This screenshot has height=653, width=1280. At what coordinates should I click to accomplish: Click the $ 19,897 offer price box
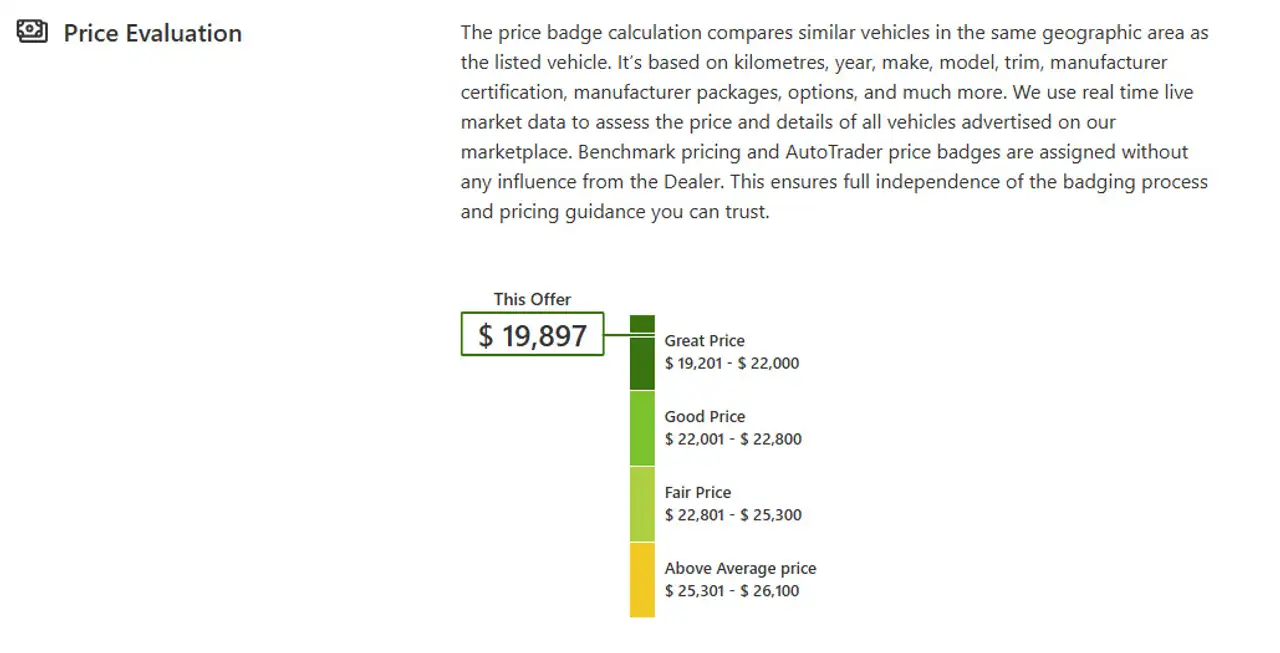(x=532, y=335)
